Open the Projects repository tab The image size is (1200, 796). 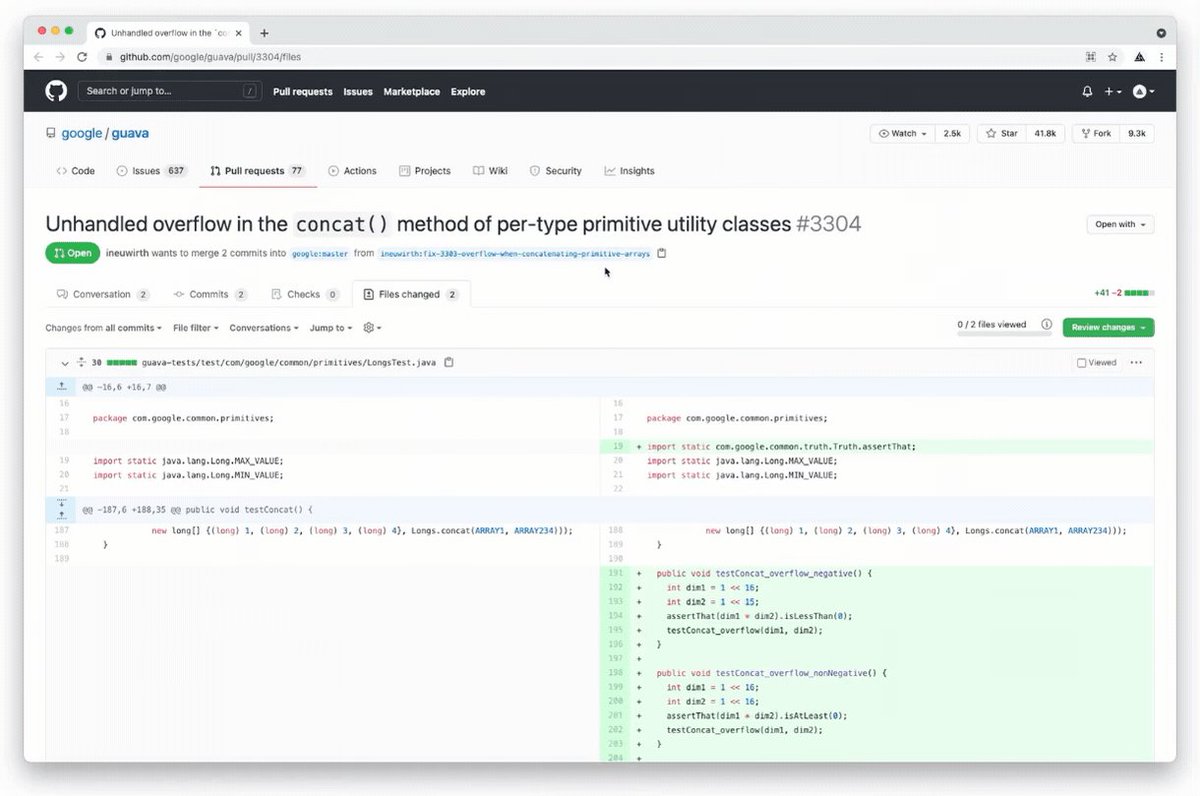point(425,171)
